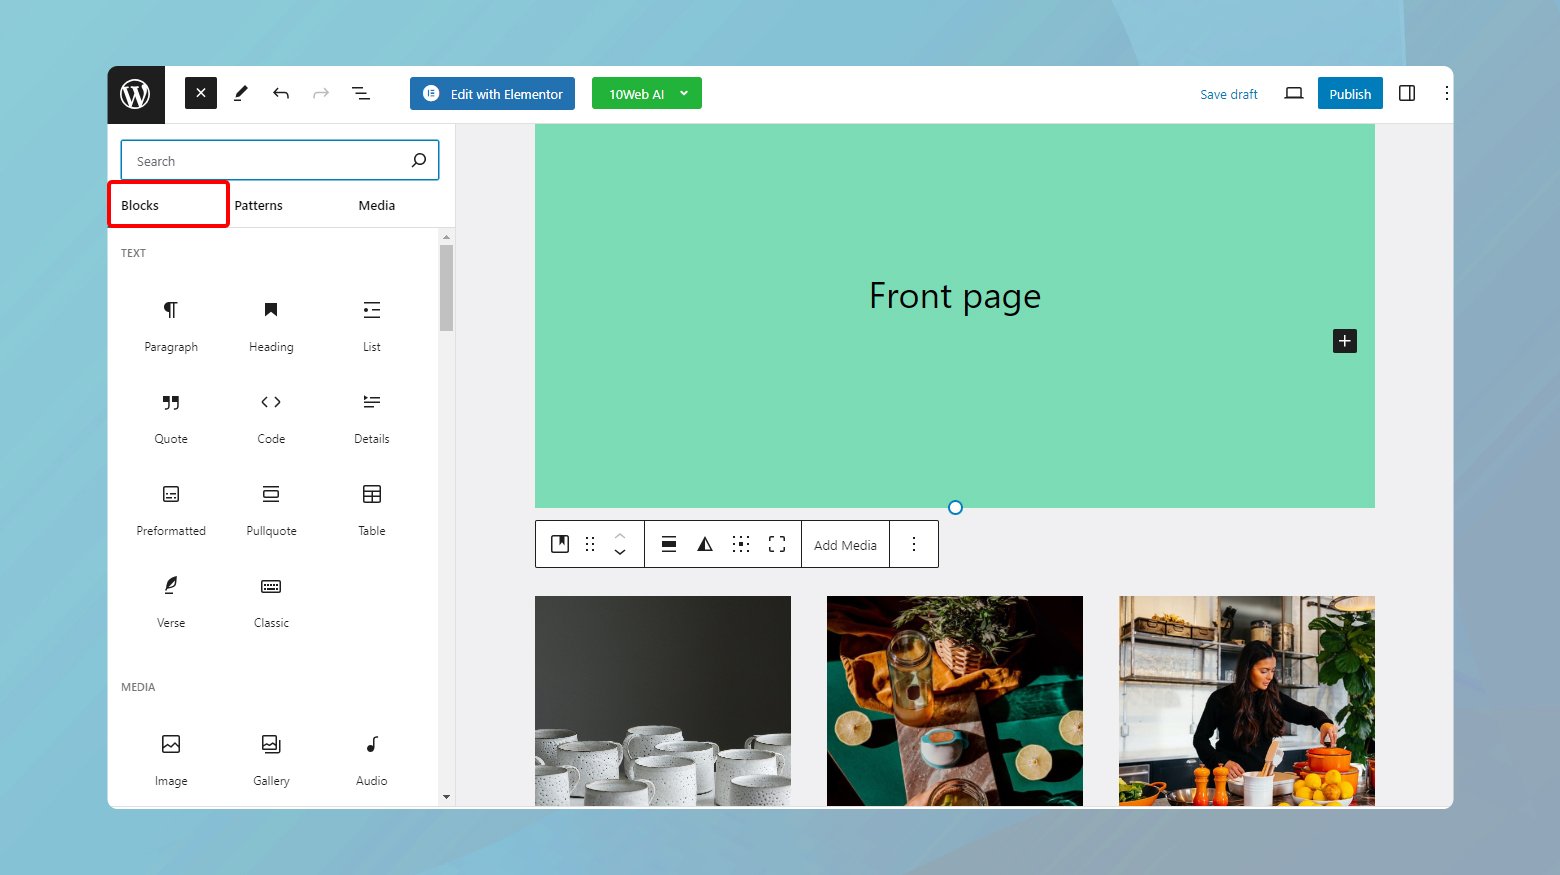Click the Save draft link
1560x875 pixels.
[x=1229, y=94]
